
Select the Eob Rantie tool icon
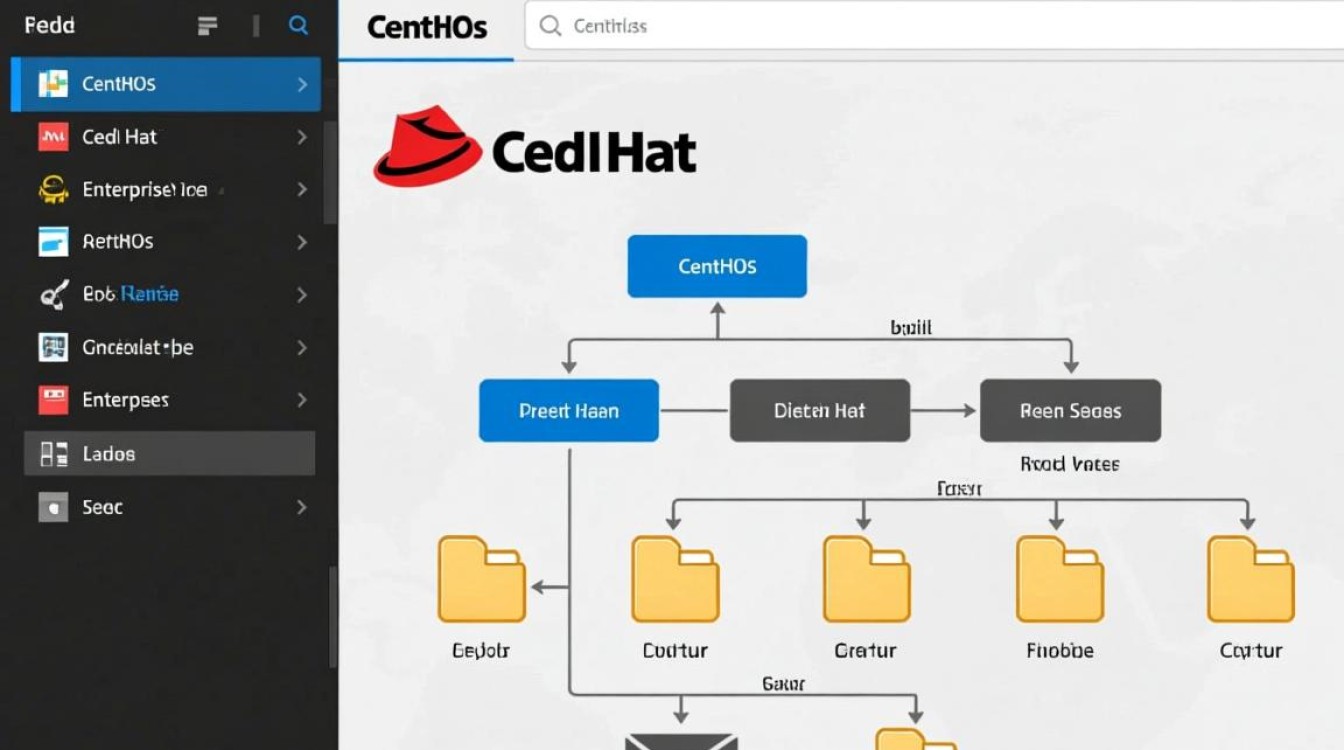pyautogui.click(x=53, y=294)
